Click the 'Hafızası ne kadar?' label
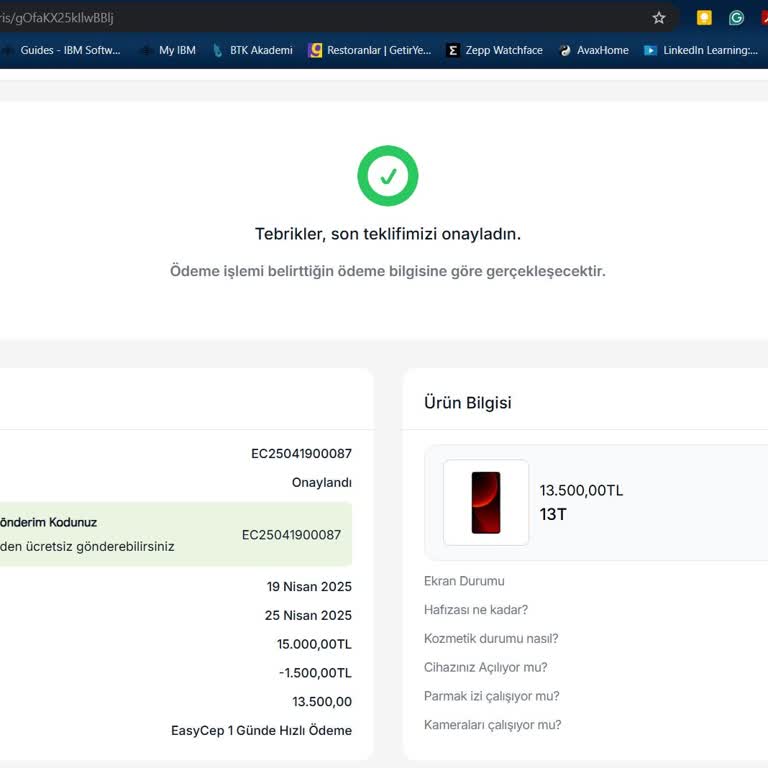The image size is (768, 768). (476, 610)
